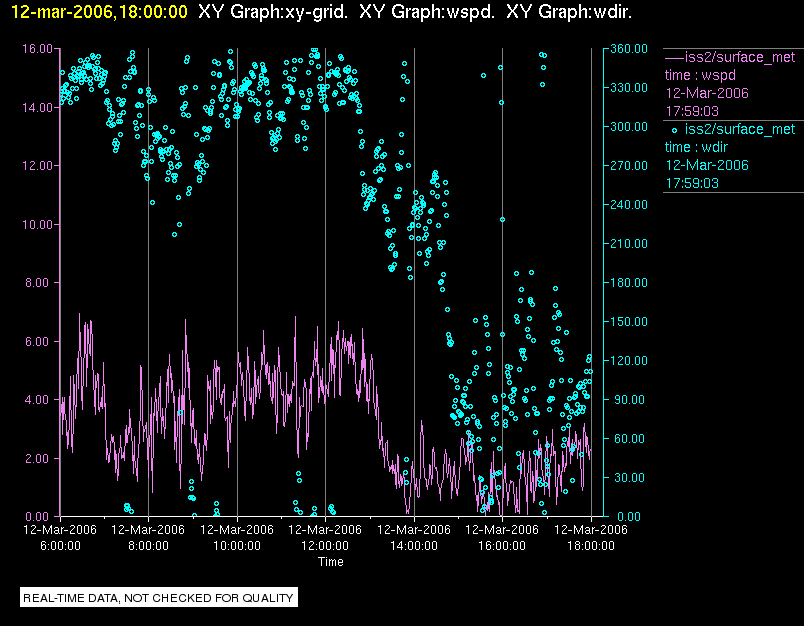Click the 6:00:00 x-axis tick label
Viewport: 804px width, 626px height.
click(60, 546)
